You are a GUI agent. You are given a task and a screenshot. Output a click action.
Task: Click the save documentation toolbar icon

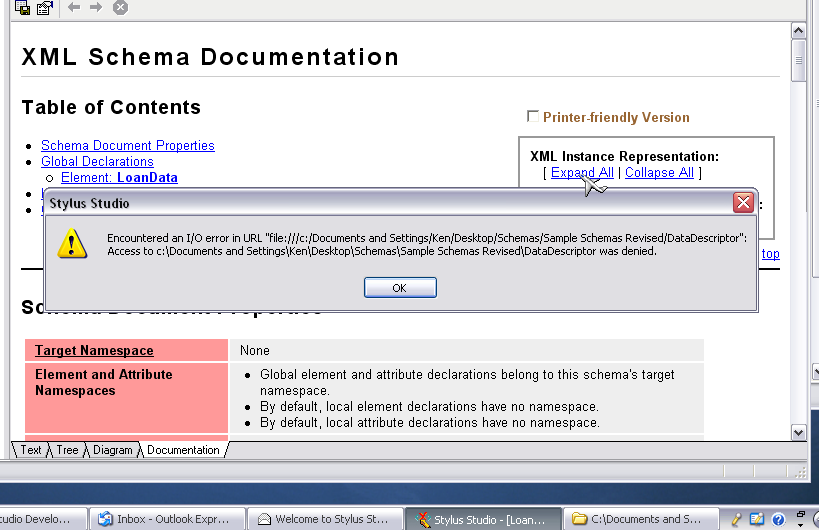point(22,8)
